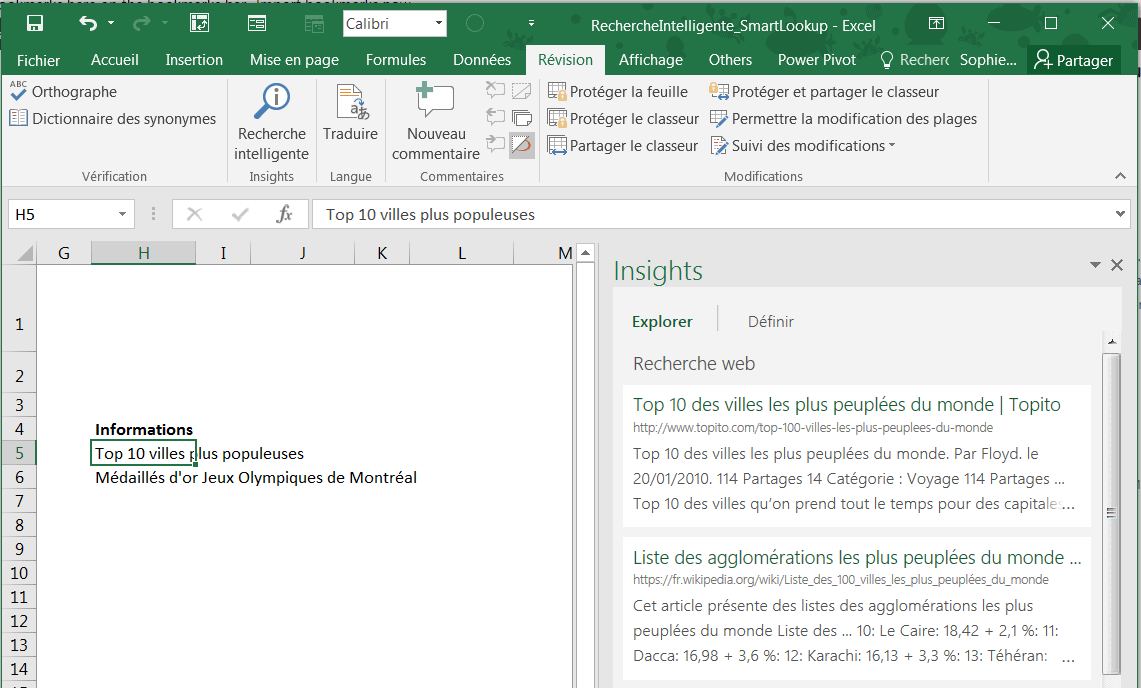Click the Insights pane vertical scrollbar
The width and height of the screenshot is (1141, 688).
click(1110, 512)
